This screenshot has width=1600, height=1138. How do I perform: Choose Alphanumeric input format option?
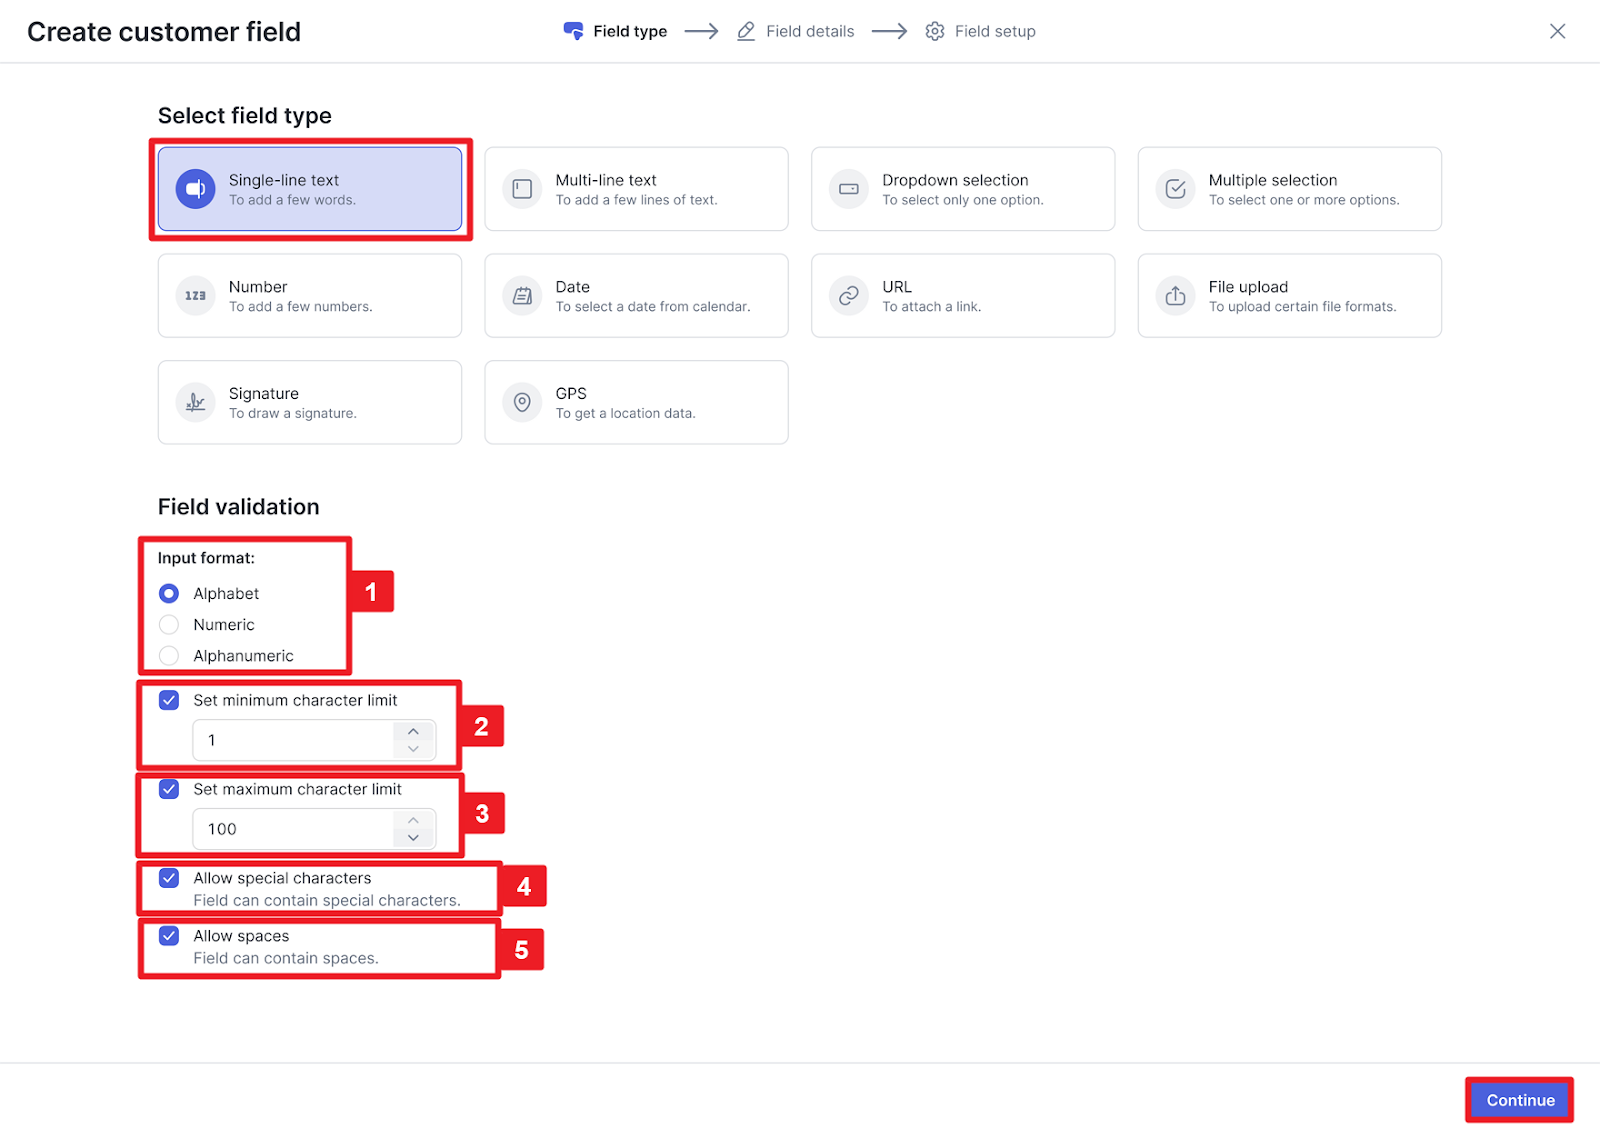(x=169, y=656)
